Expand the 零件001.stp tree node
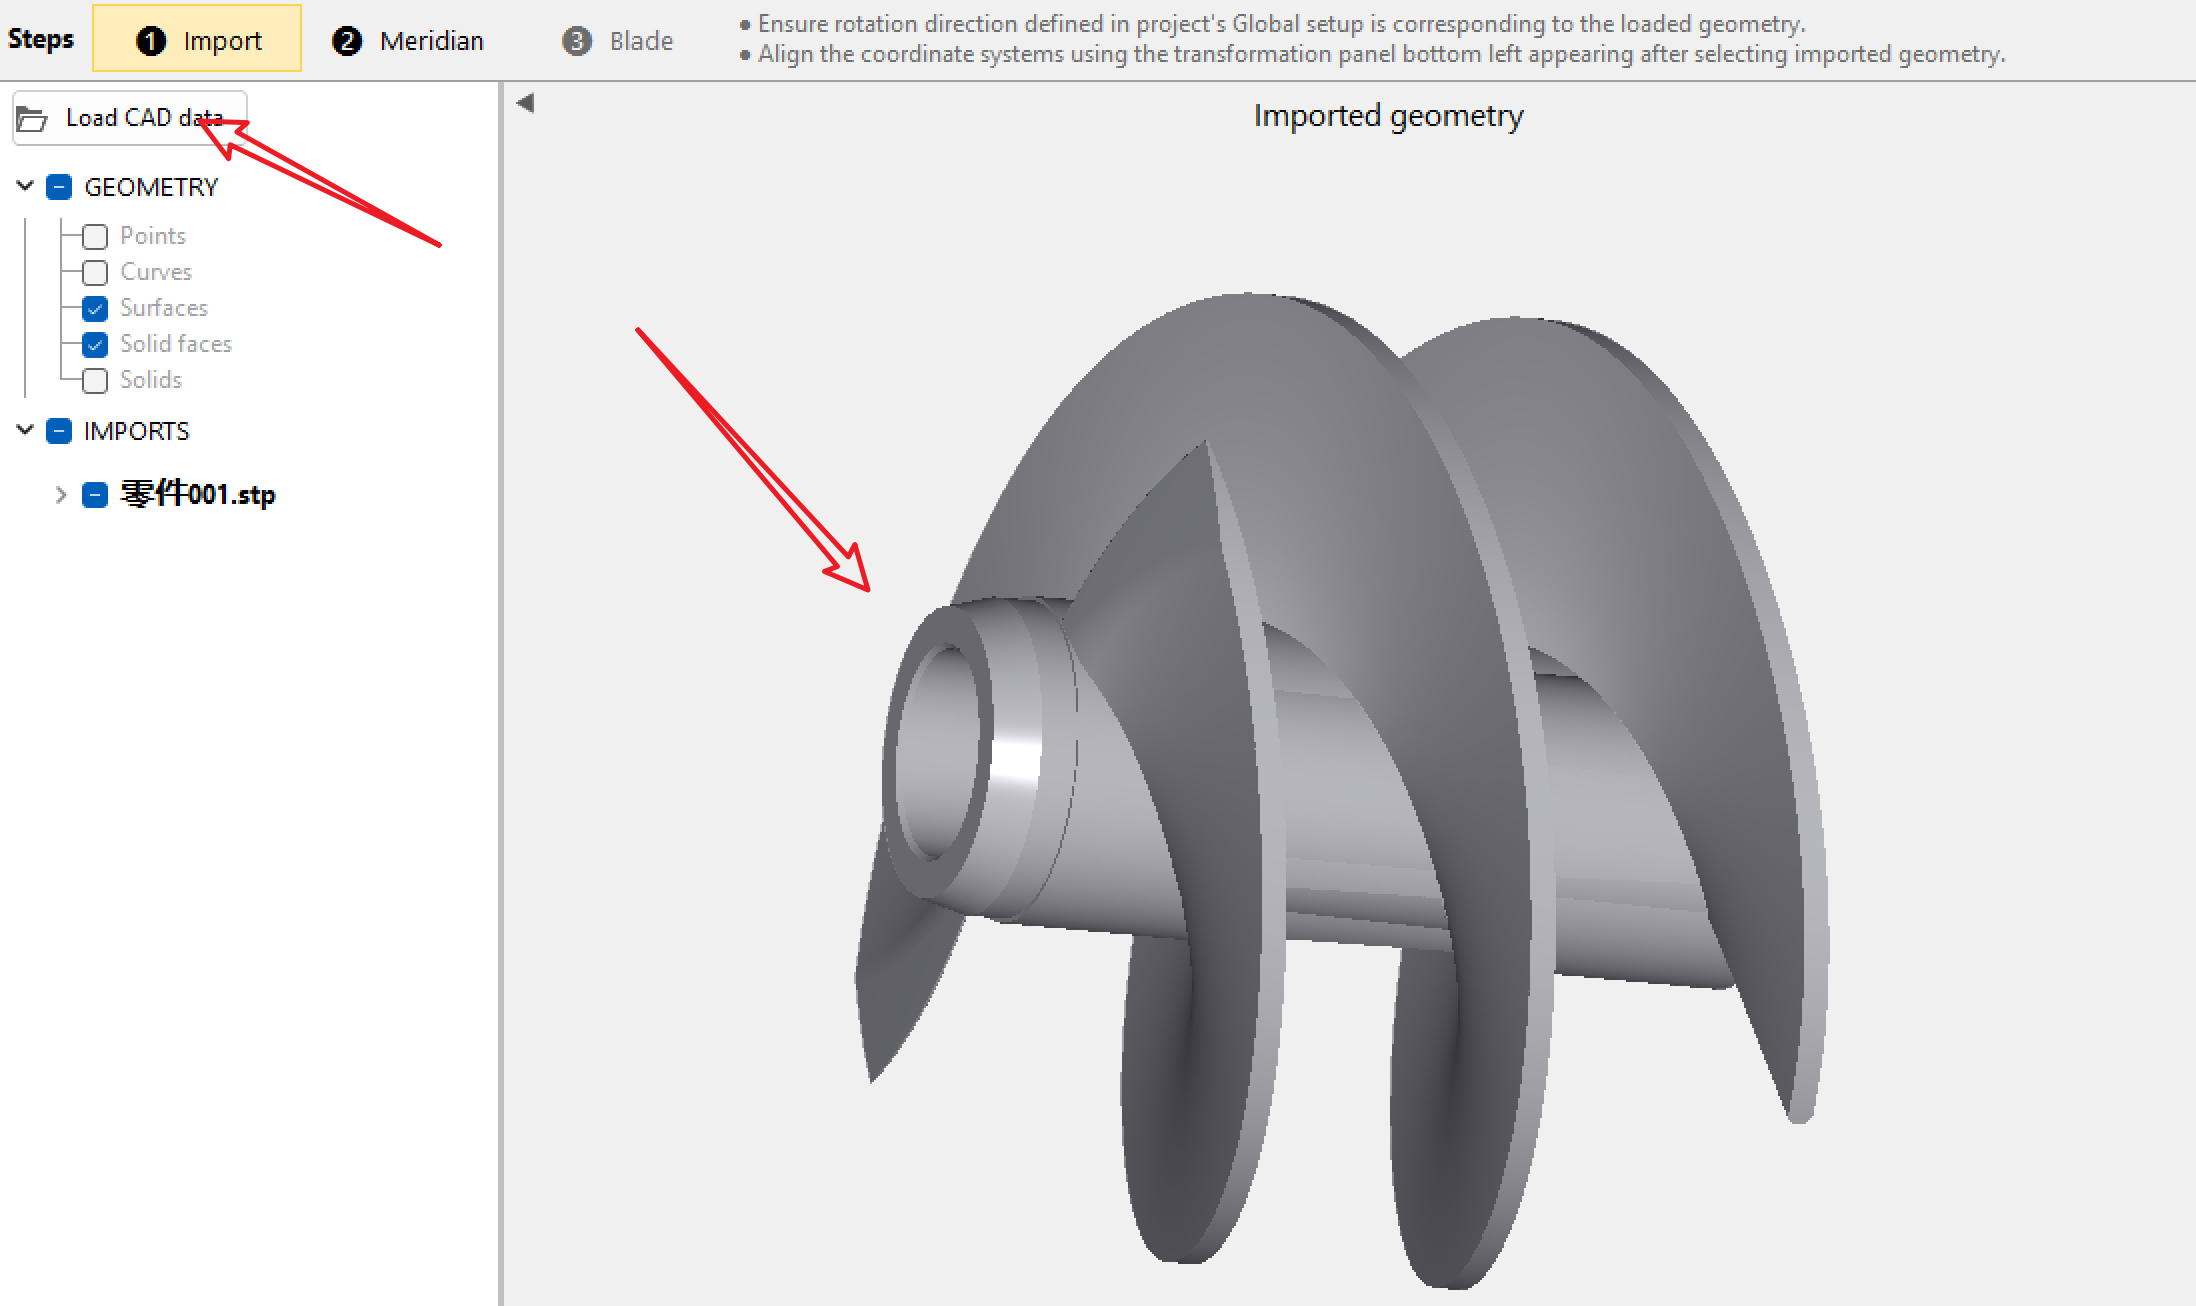The height and width of the screenshot is (1306, 2196). [61, 495]
